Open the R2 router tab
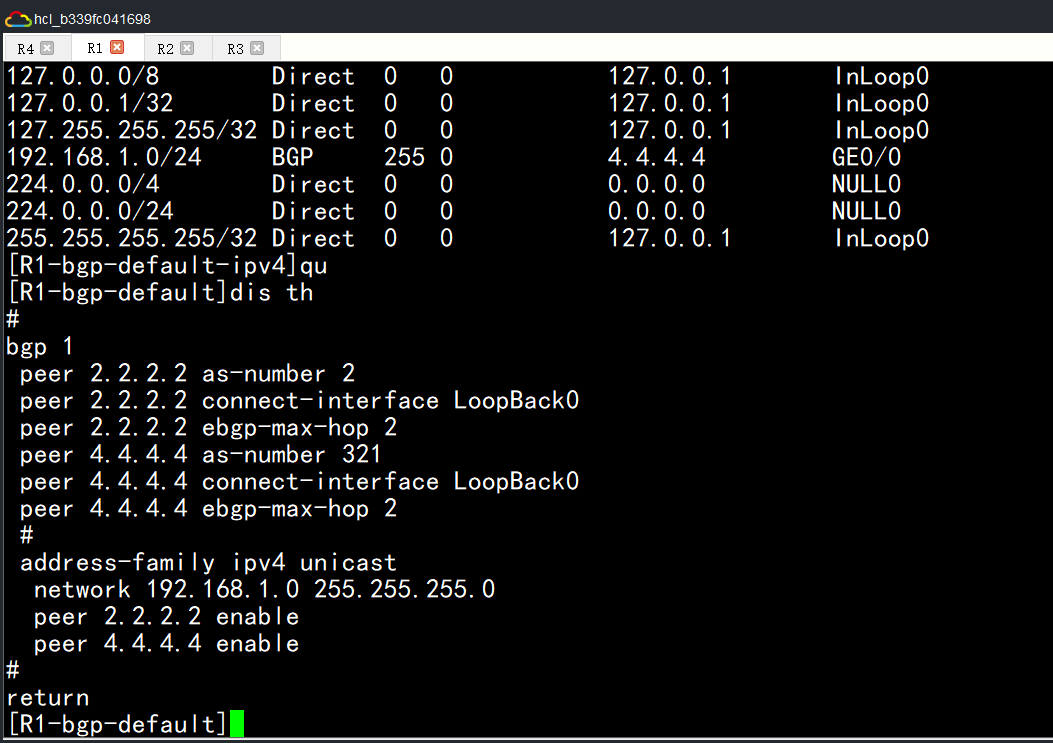The image size is (1053, 743). 165,48
